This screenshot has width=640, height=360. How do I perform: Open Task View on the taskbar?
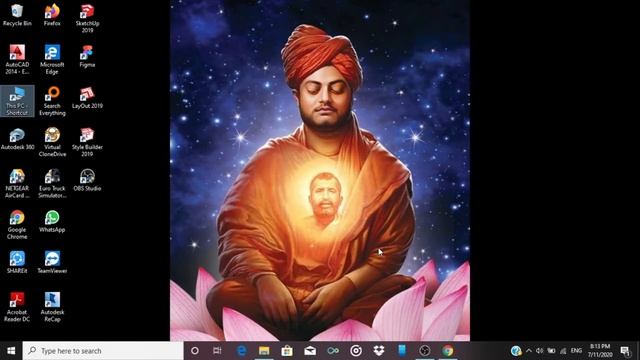[217, 351]
